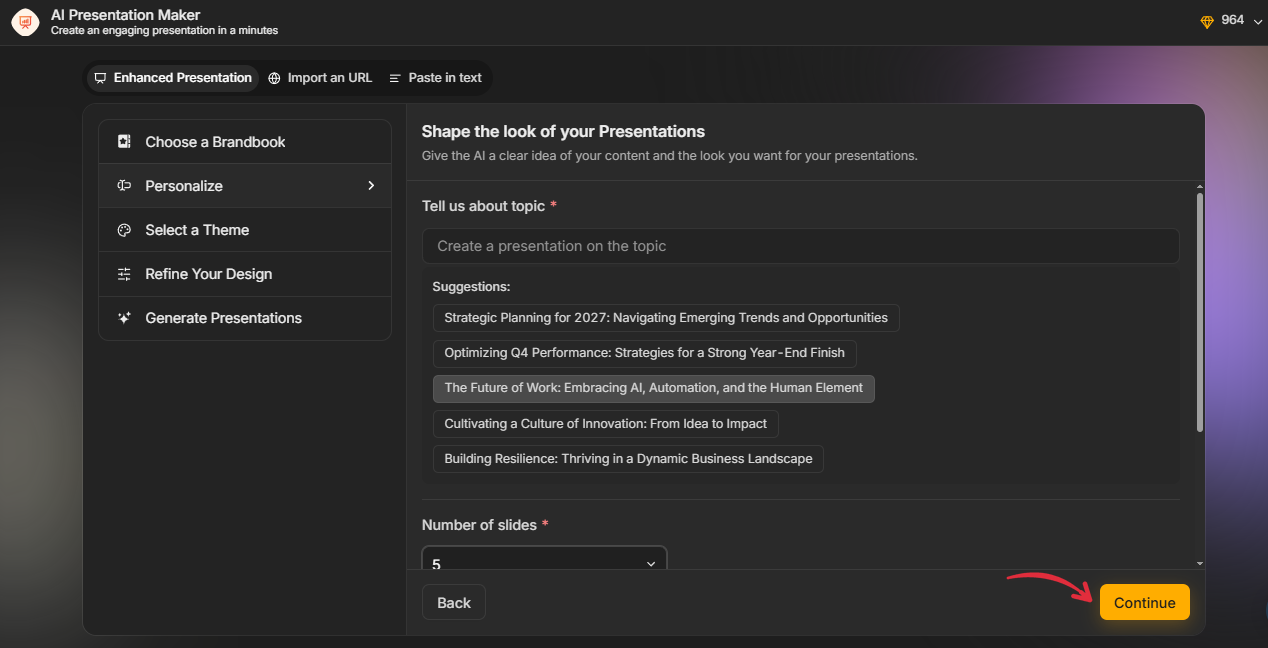Click the diamond credits icon
Image resolution: width=1268 pixels, height=648 pixels.
pos(1207,21)
